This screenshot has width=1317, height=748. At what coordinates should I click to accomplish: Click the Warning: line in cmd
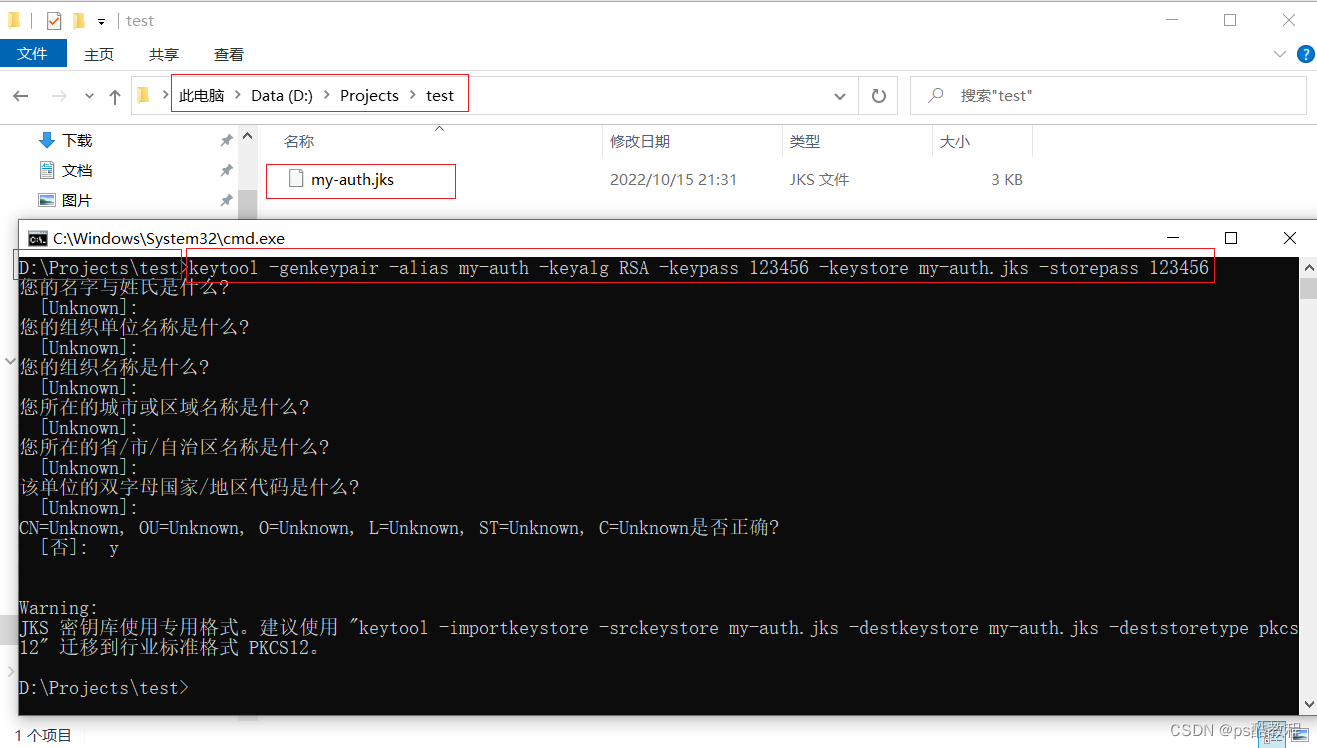[59, 608]
